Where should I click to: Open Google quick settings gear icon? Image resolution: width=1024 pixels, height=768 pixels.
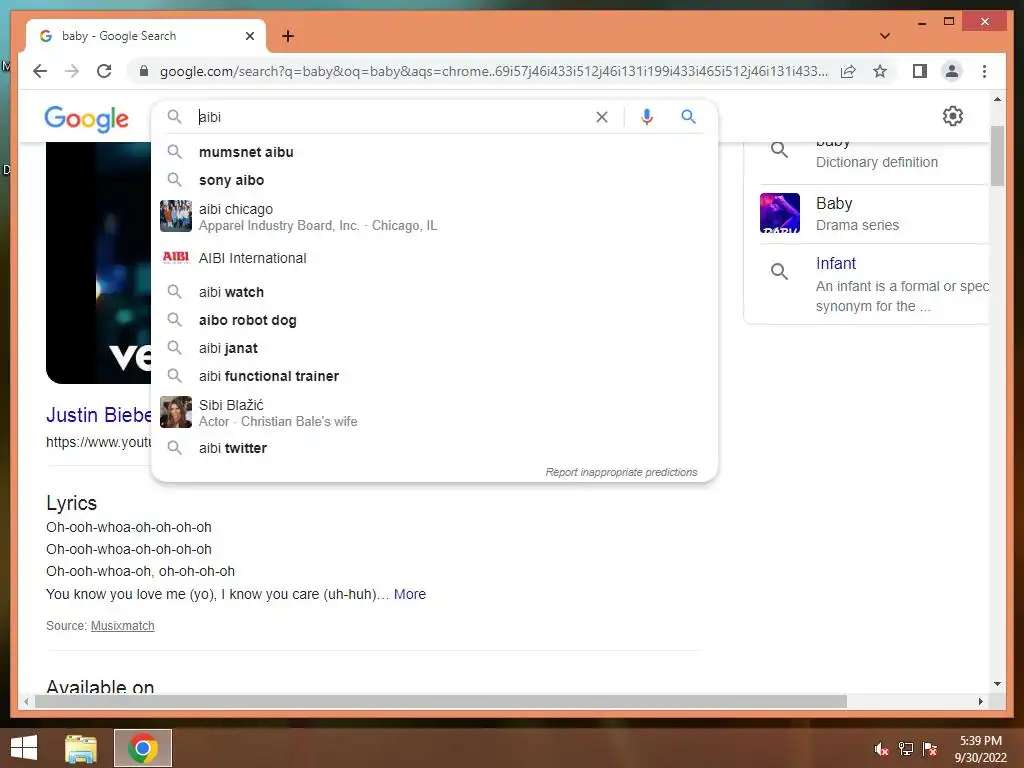pyautogui.click(x=953, y=116)
